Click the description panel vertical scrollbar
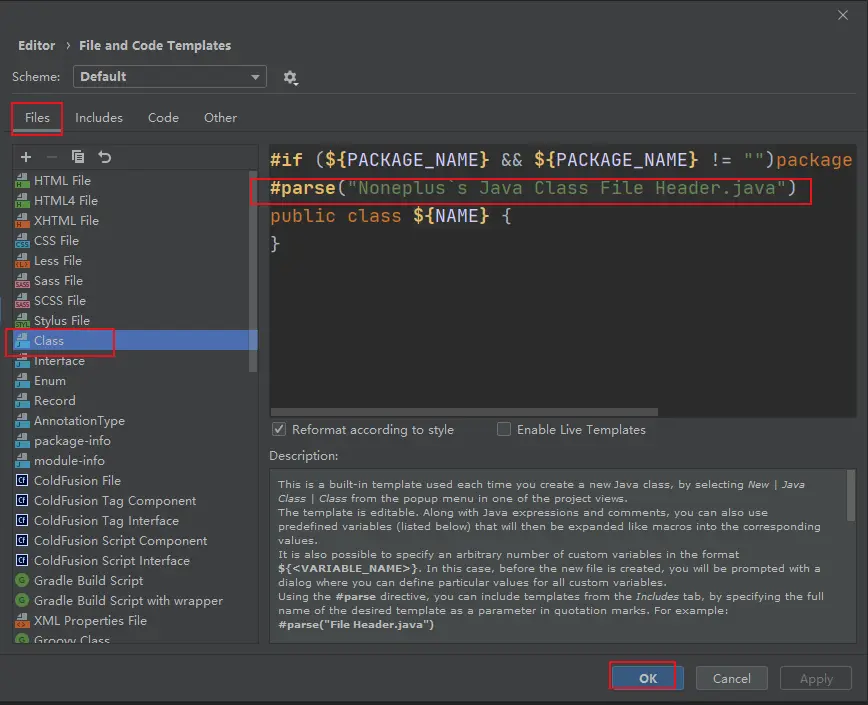Image resolution: width=868 pixels, height=705 pixels. click(x=851, y=496)
